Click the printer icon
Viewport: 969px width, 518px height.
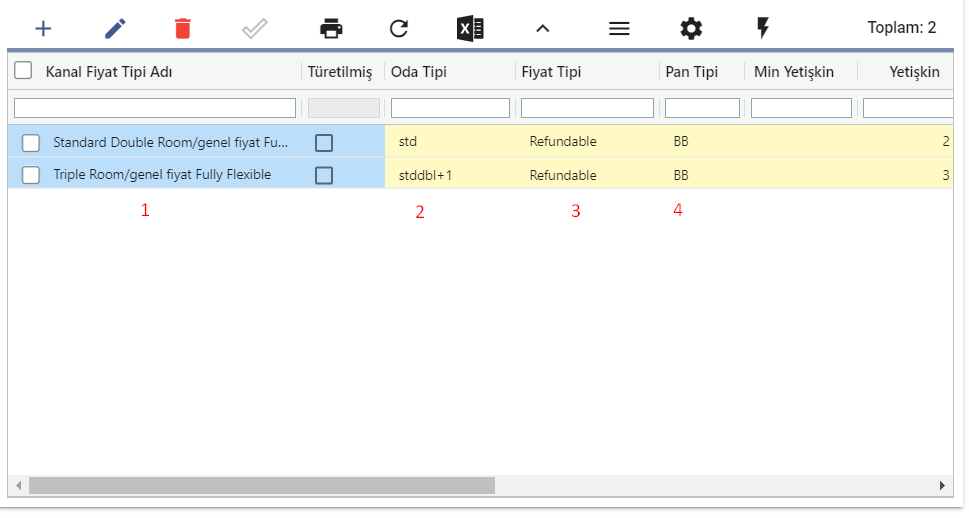(x=331, y=28)
